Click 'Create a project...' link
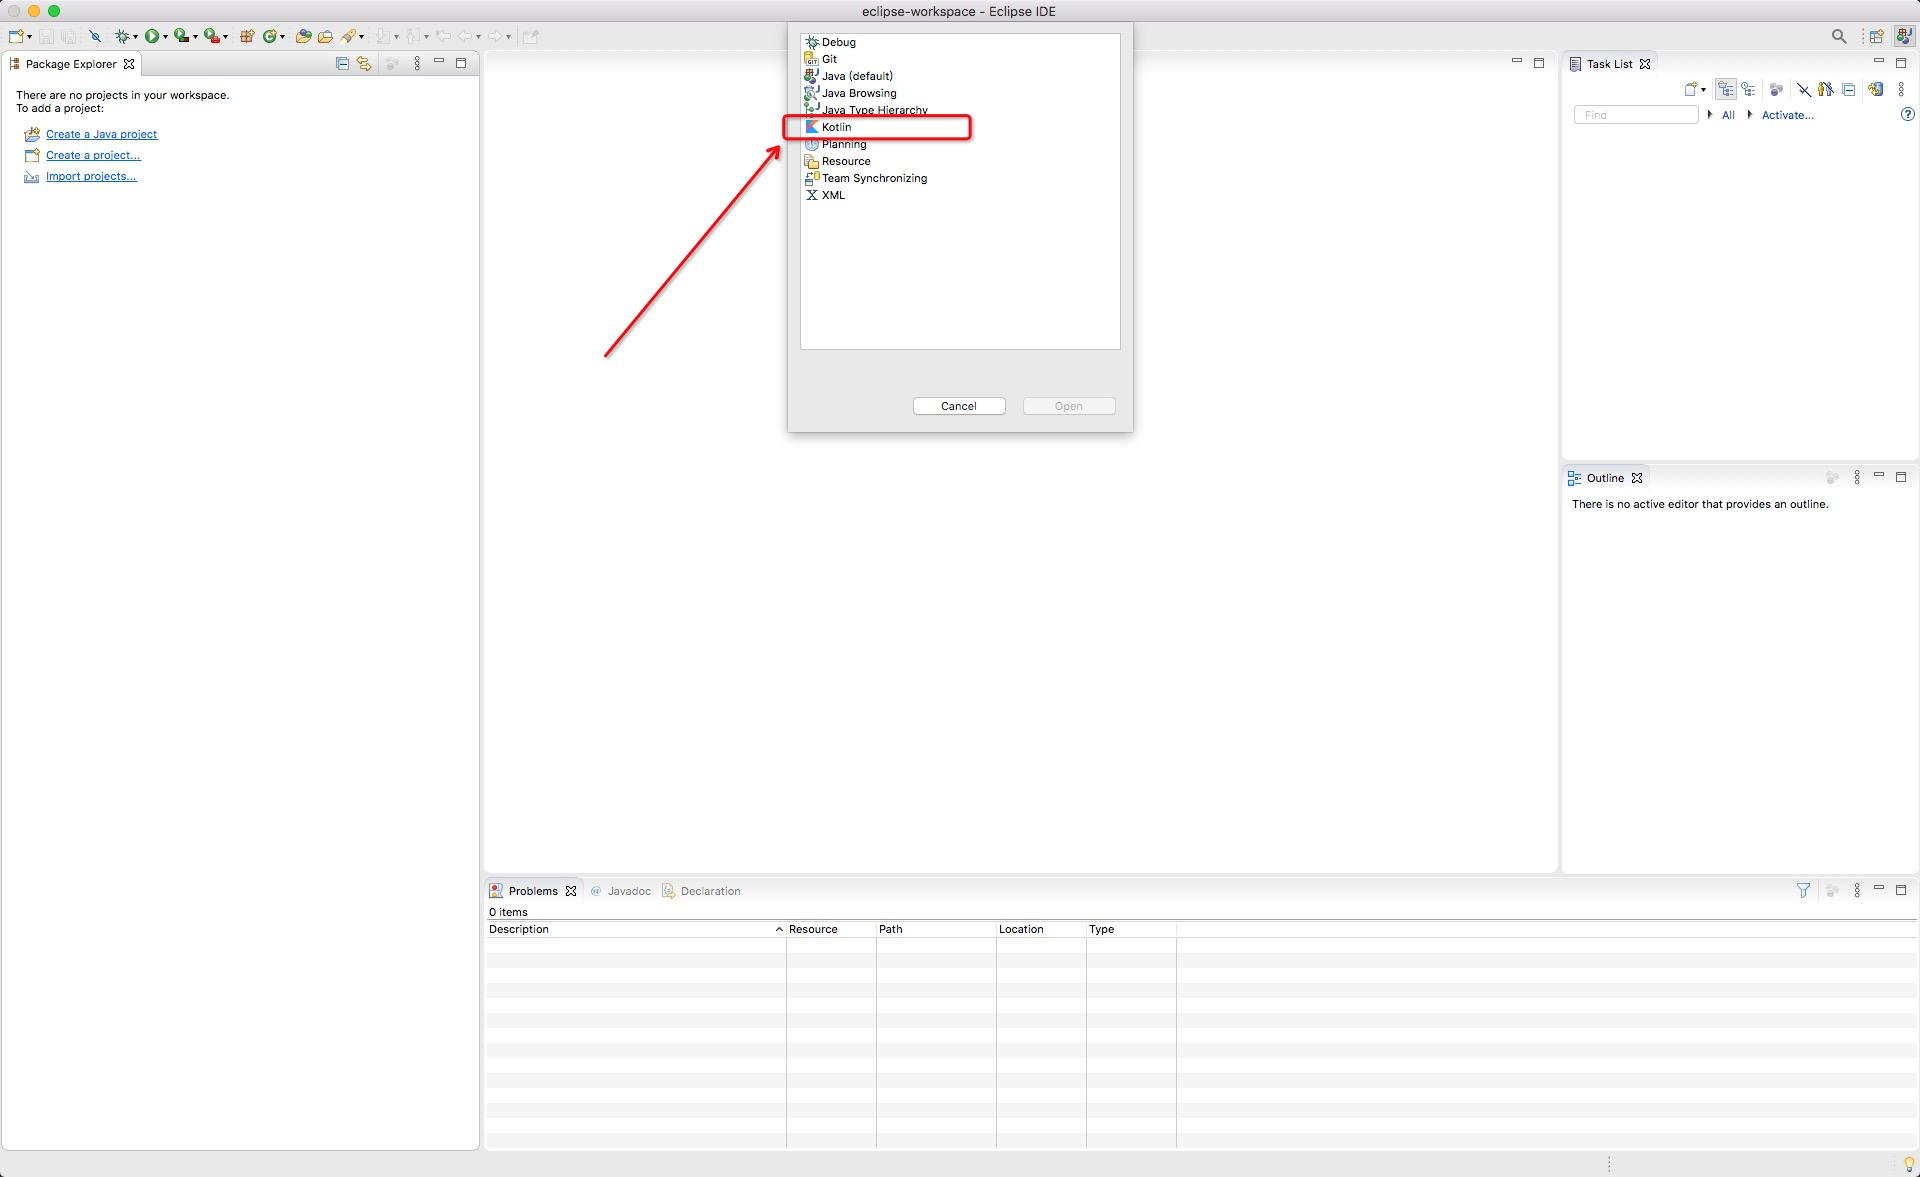The image size is (1920, 1177). pos(93,155)
